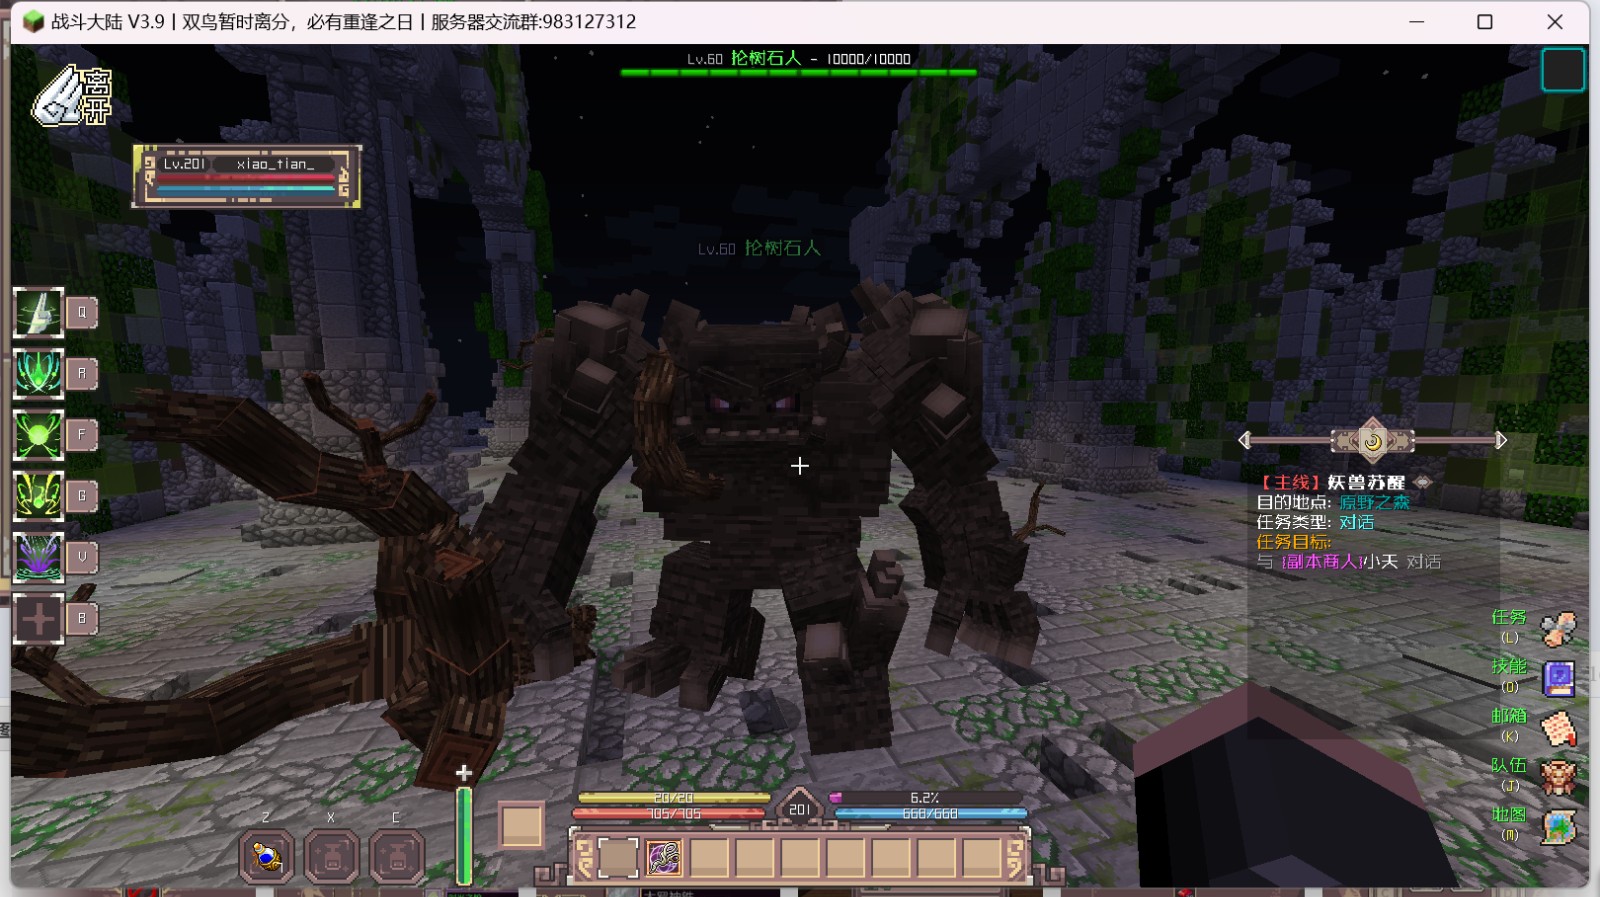
Task: Activate the Q skill sword icon
Action: click(x=39, y=313)
